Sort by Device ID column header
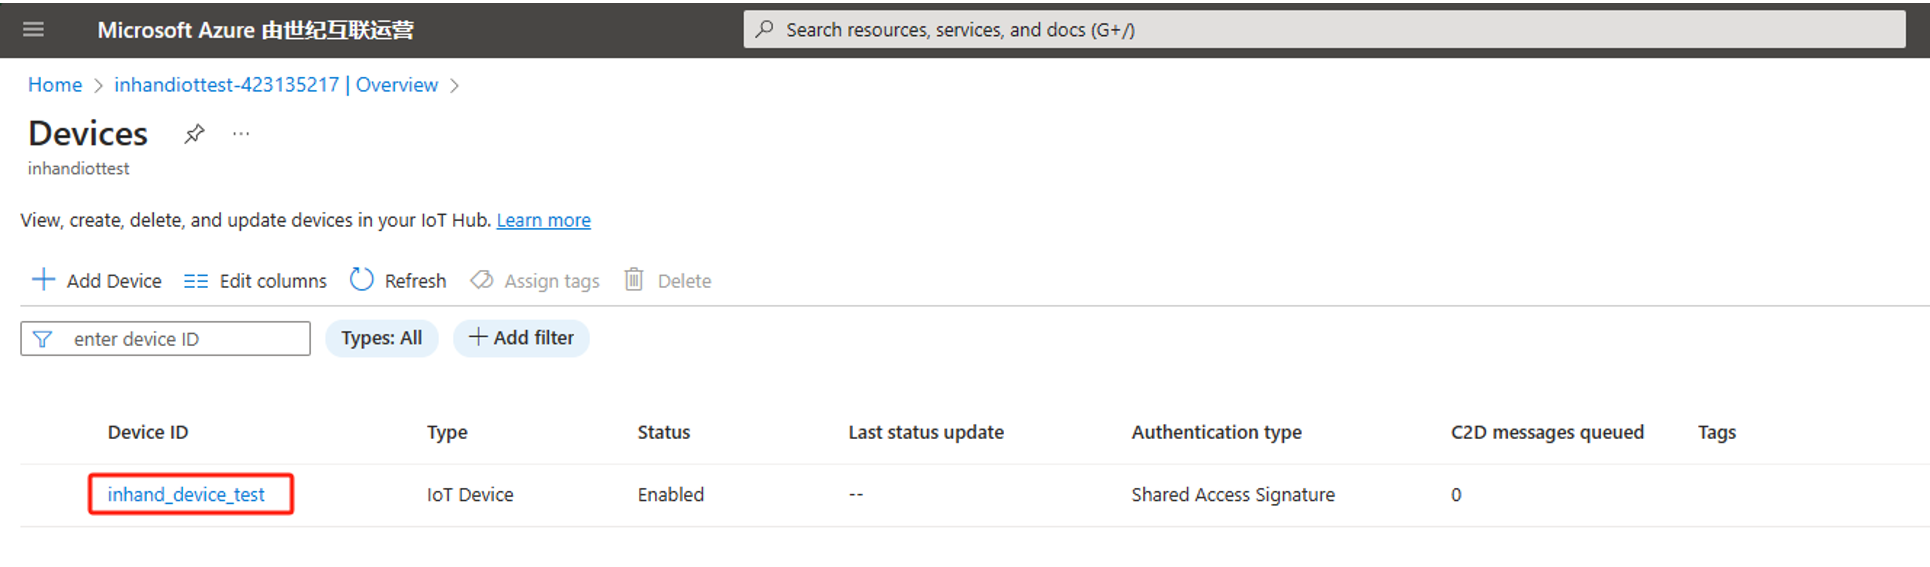The width and height of the screenshot is (1930, 567). (148, 432)
